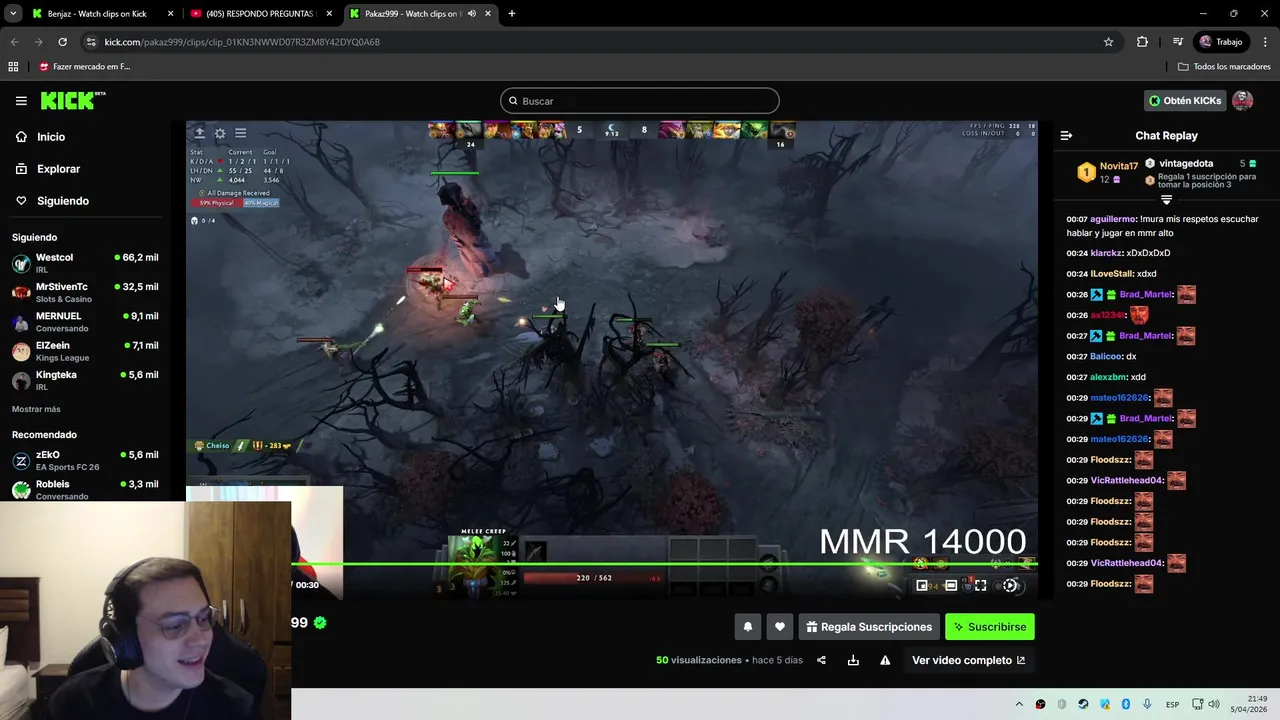Viewport: 1280px width, 720px height.
Task: Switch the ESP input language
Action: 1172,704
